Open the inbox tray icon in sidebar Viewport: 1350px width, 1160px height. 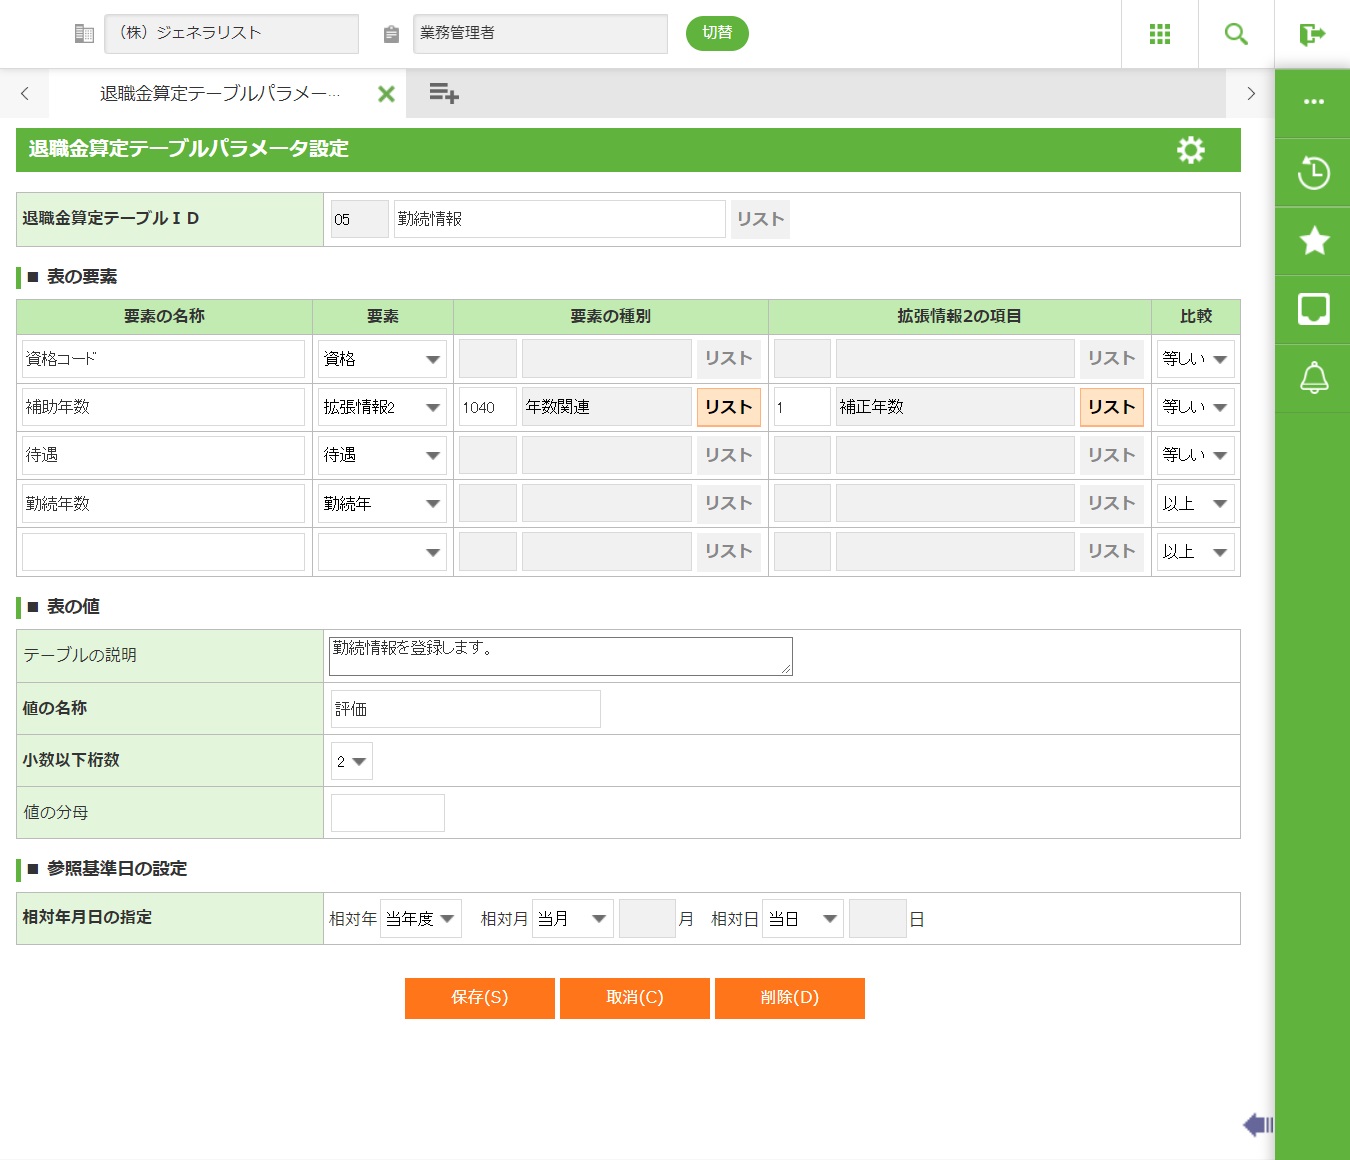coord(1313,310)
